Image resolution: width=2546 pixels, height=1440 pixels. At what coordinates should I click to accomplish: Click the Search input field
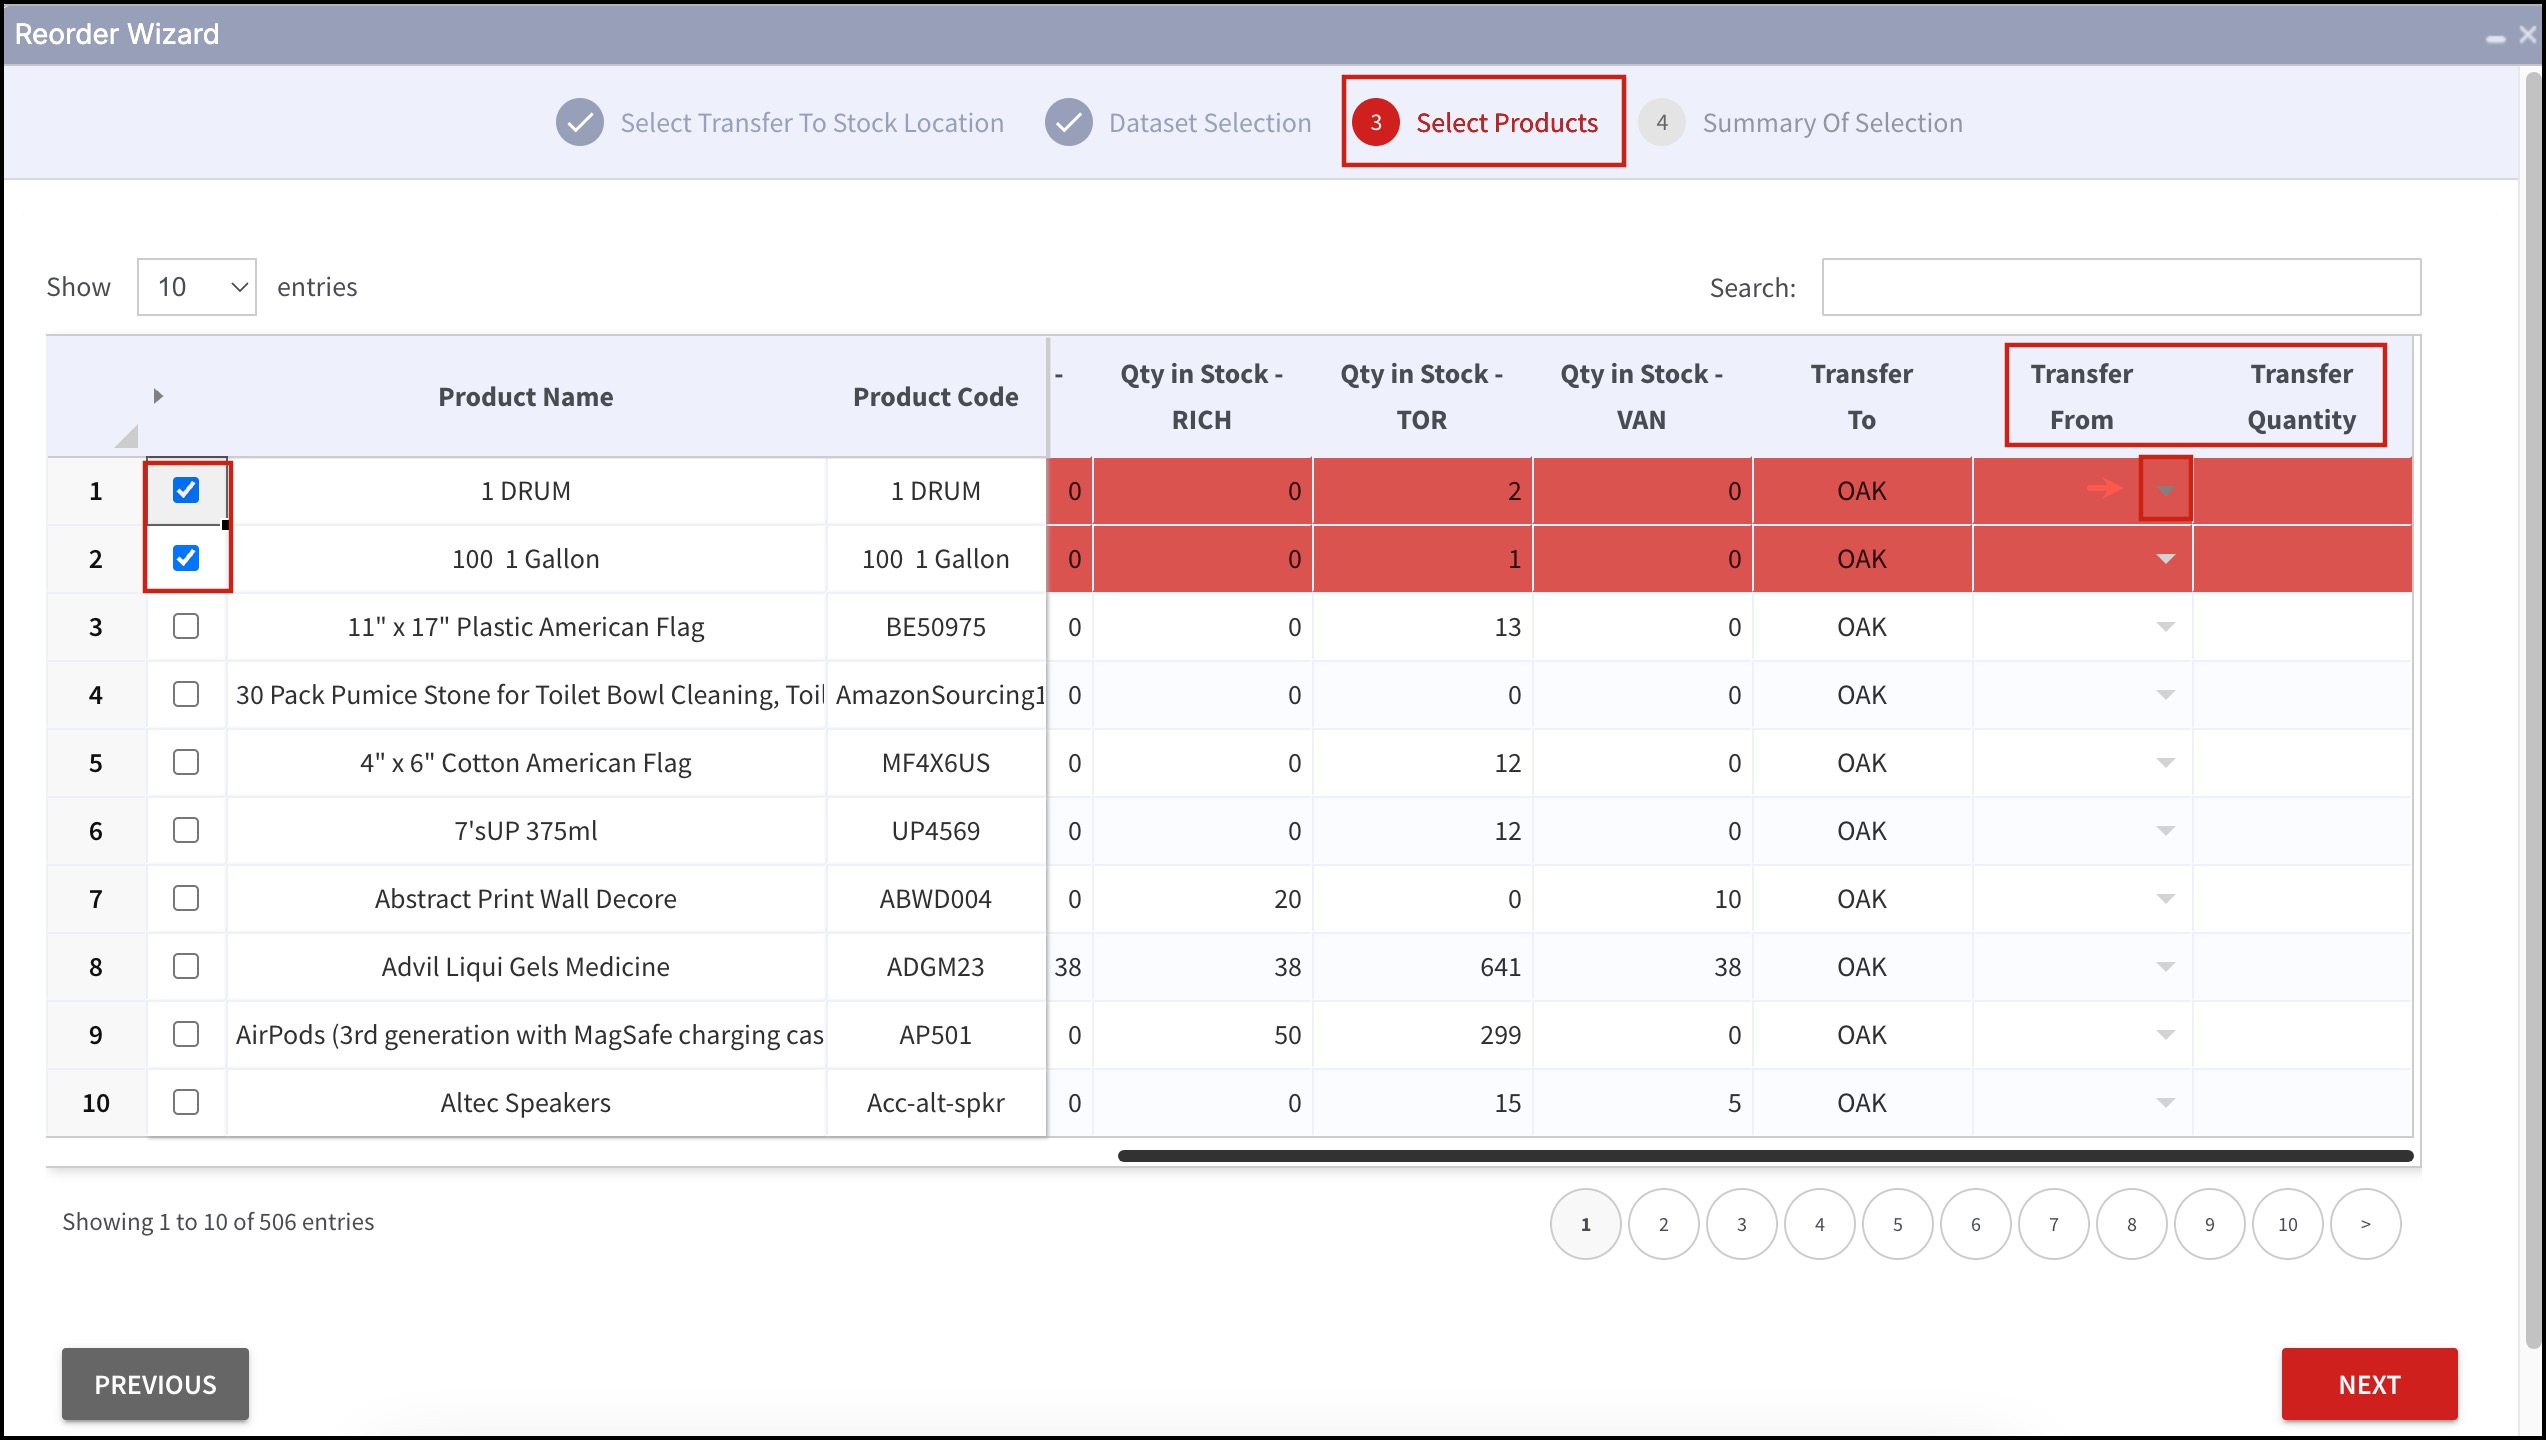tap(2120, 287)
